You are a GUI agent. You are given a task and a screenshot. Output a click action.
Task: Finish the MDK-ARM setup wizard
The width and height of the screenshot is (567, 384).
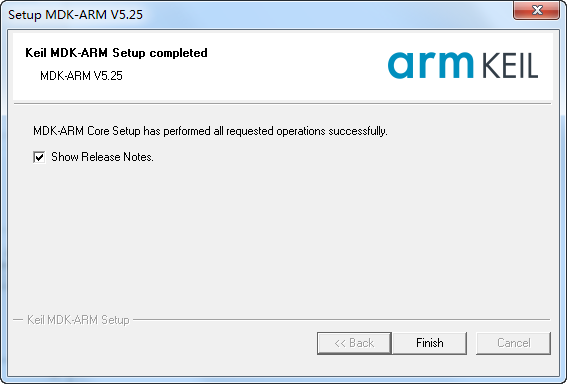pos(430,343)
